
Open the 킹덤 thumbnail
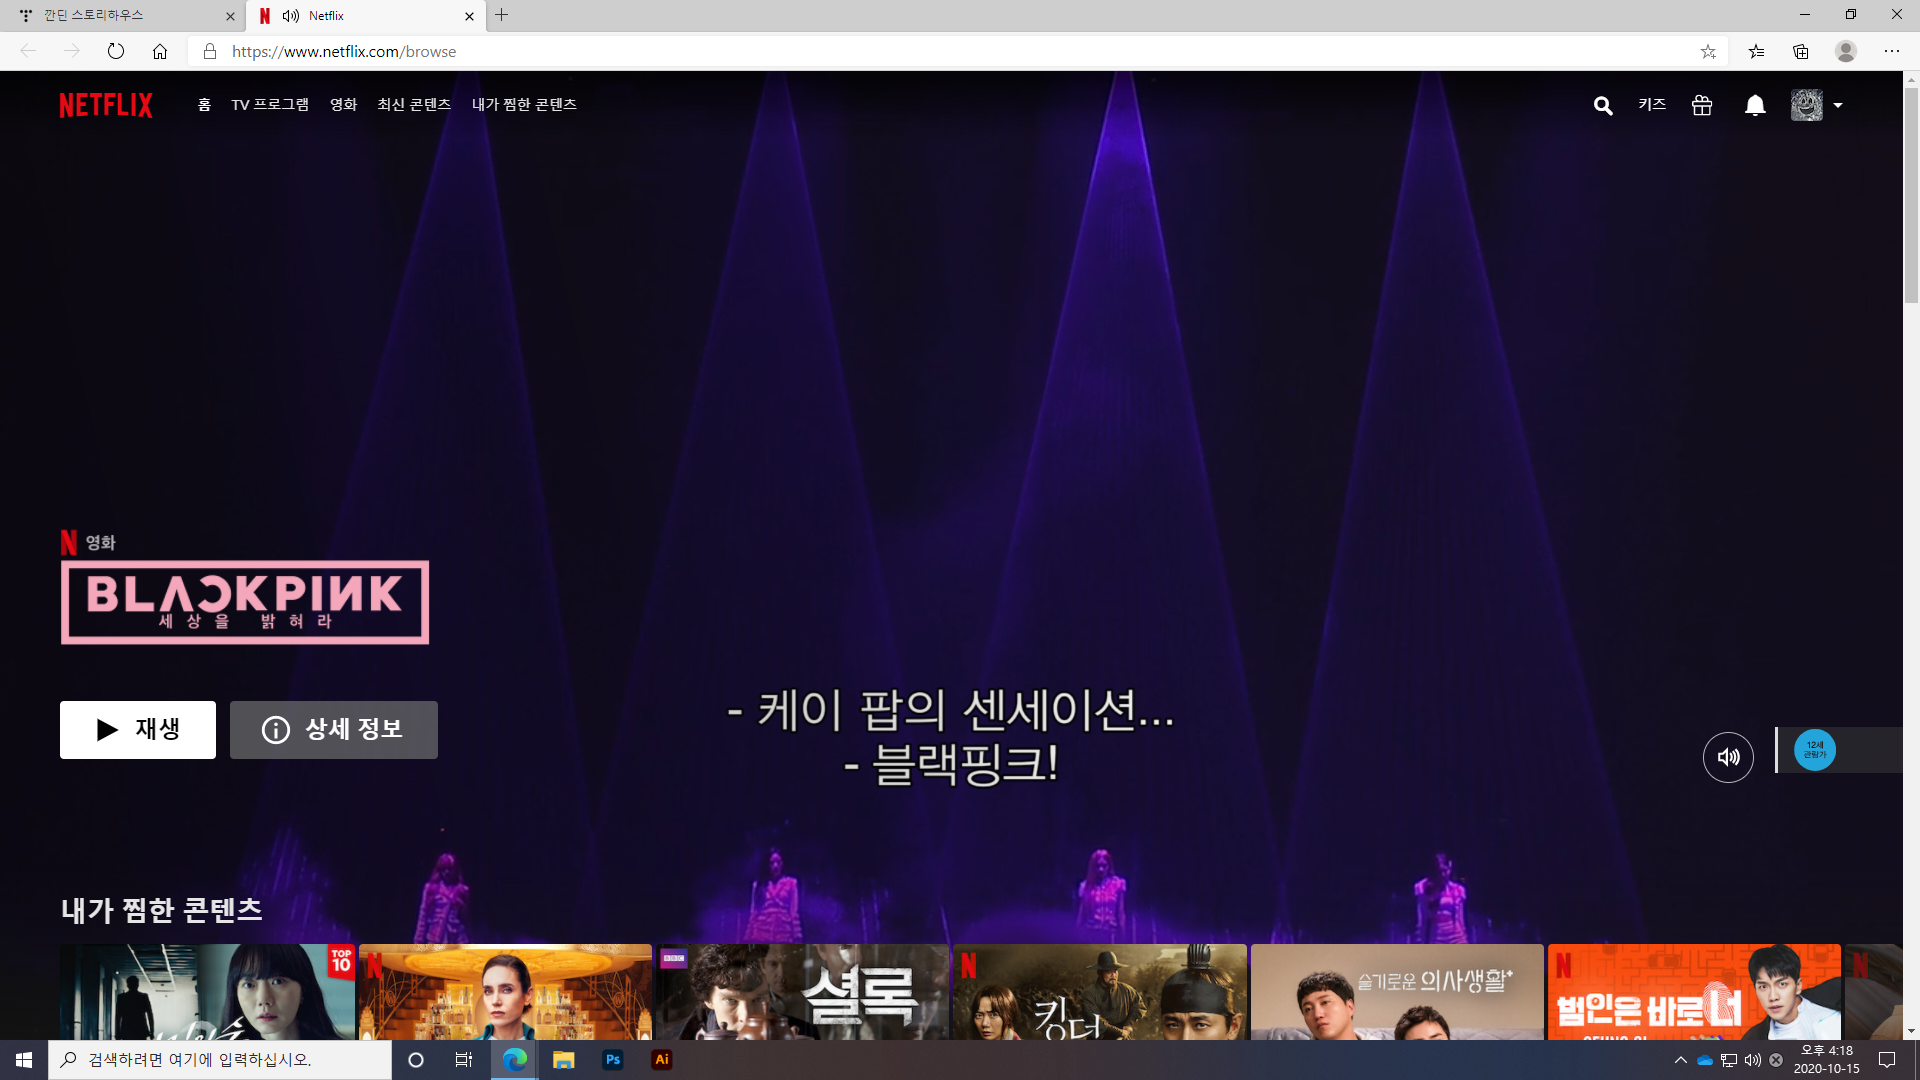1100,992
